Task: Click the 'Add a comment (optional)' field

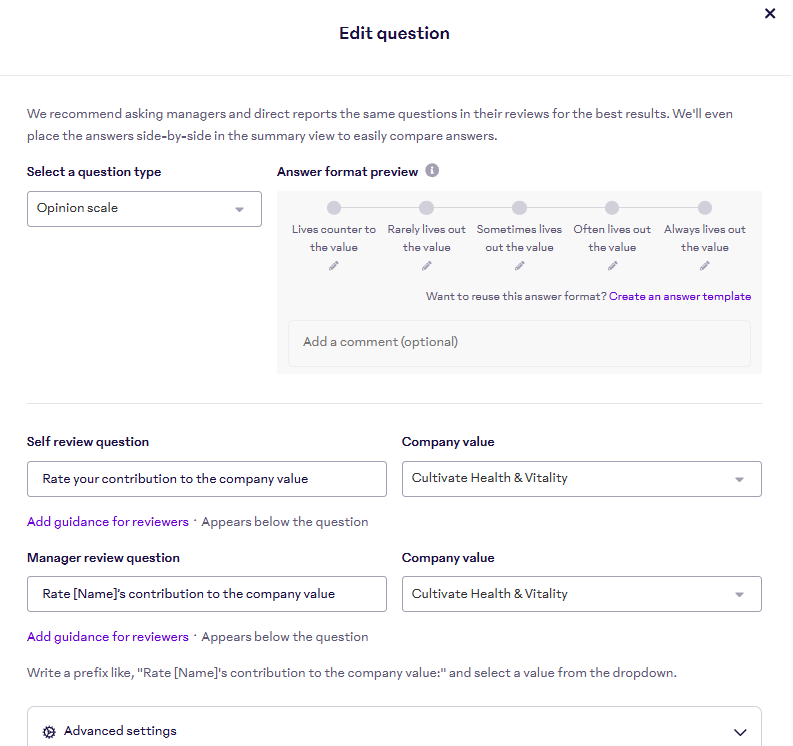Action: (x=519, y=342)
